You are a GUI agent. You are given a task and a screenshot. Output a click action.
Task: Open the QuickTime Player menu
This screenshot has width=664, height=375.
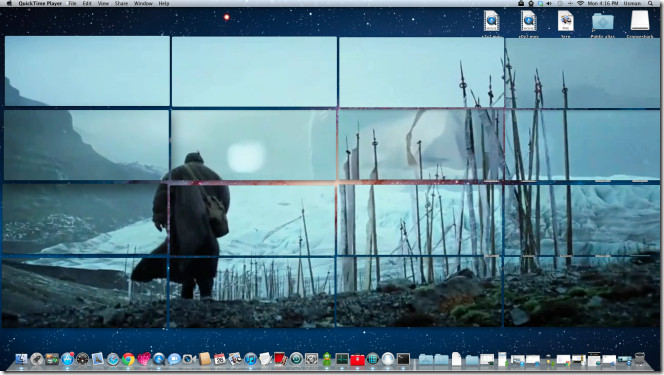40,3
